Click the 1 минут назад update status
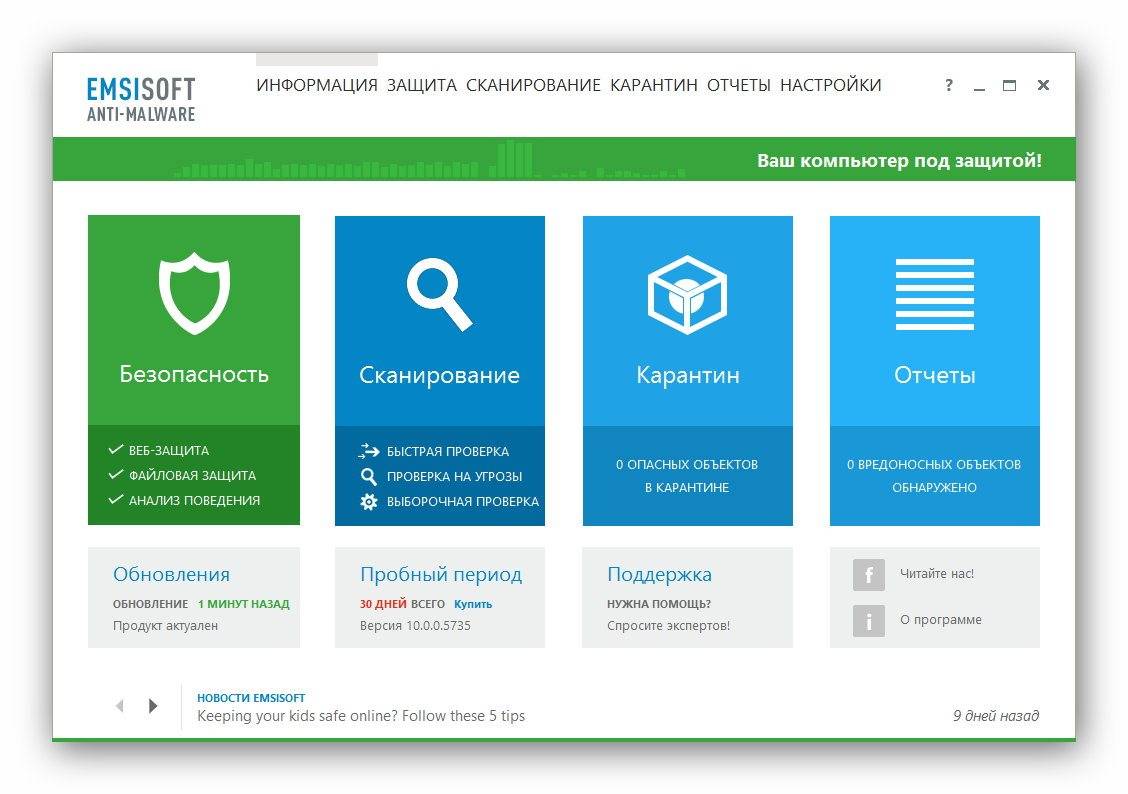The width and height of the screenshot is (1128, 794). (x=244, y=604)
